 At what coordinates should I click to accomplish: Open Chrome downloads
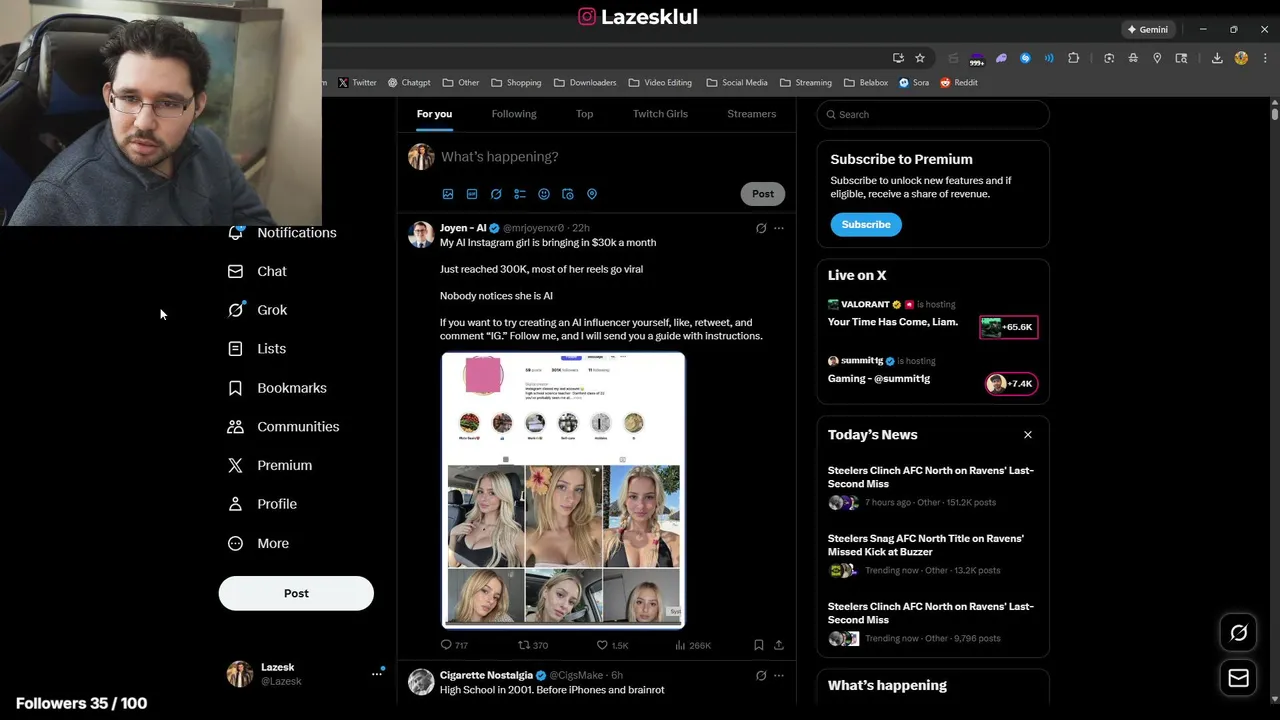pyautogui.click(x=1217, y=58)
